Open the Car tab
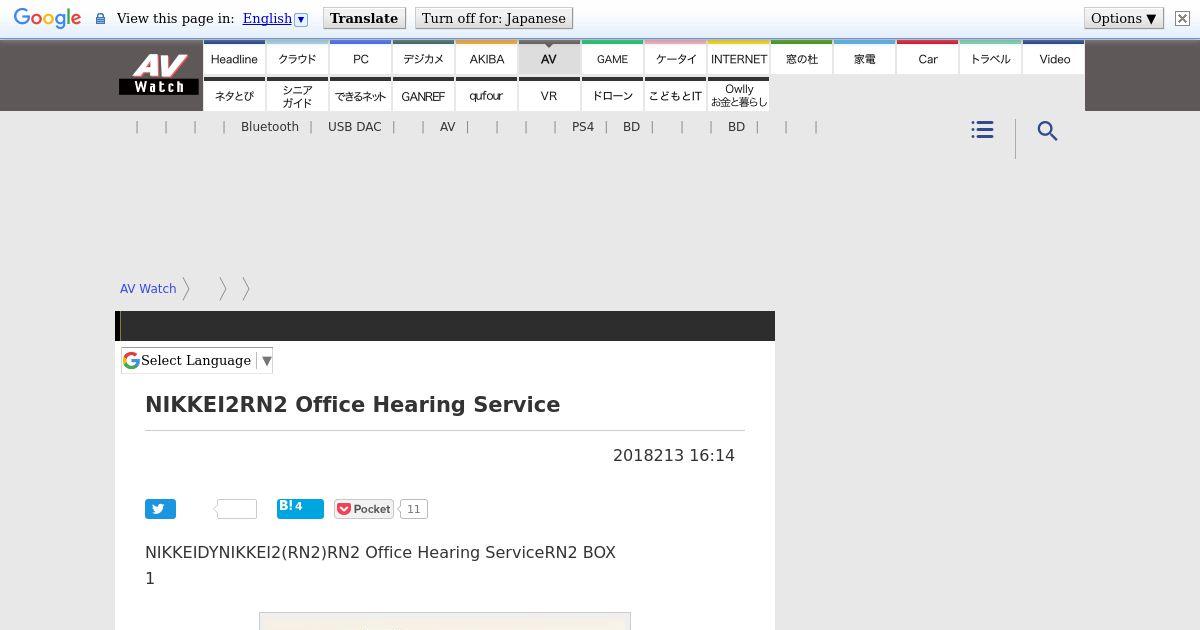 pyautogui.click(x=927, y=59)
